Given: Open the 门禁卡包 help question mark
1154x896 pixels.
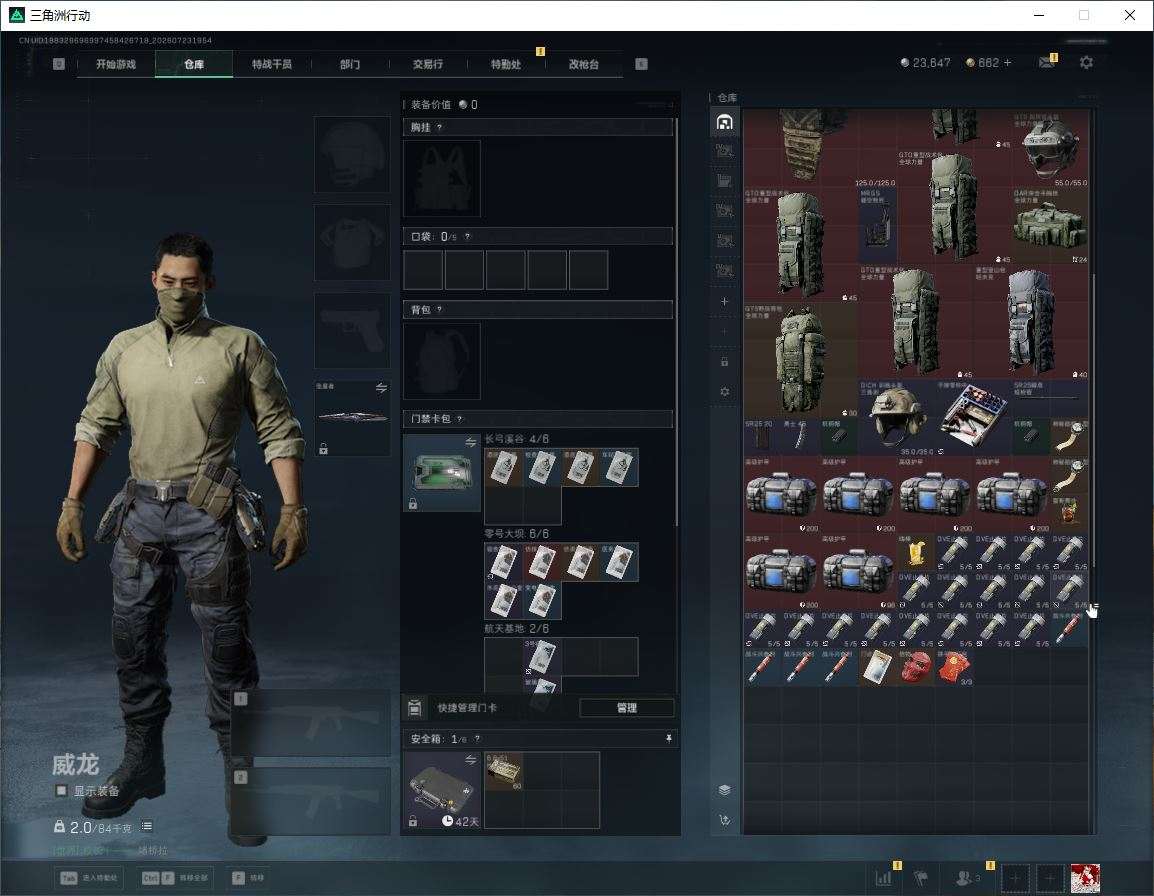Looking at the screenshot, I should pos(459,419).
